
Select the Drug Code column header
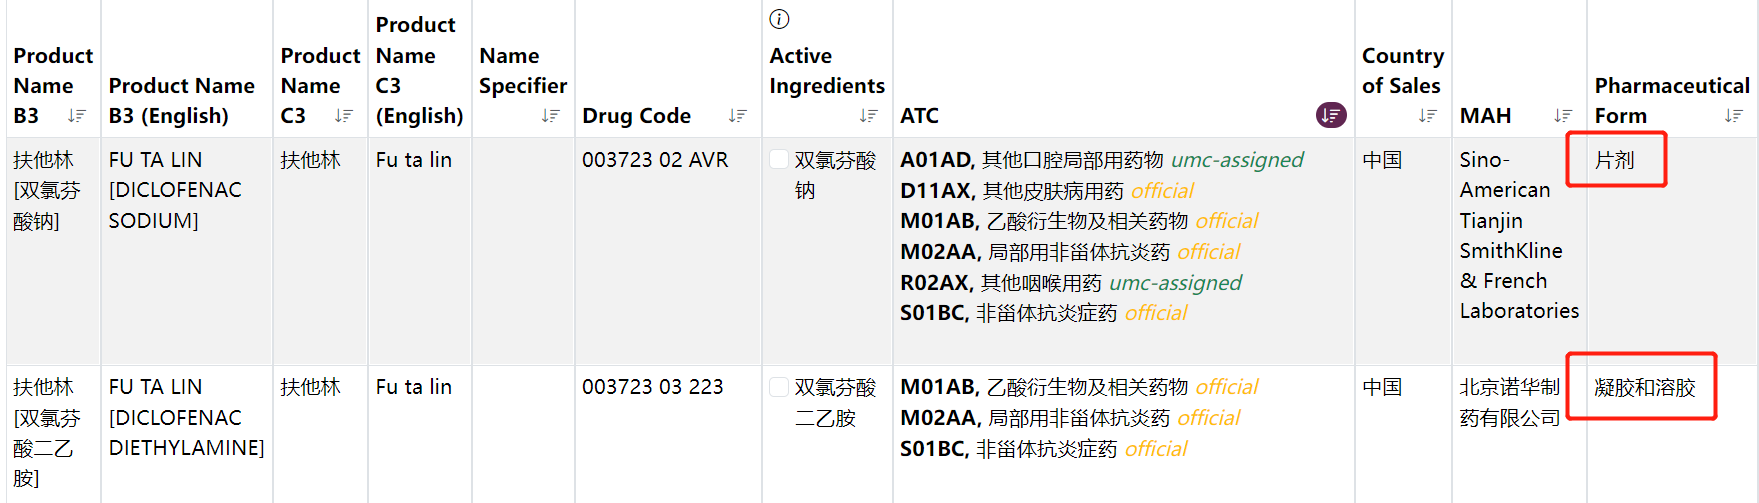(637, 116)
